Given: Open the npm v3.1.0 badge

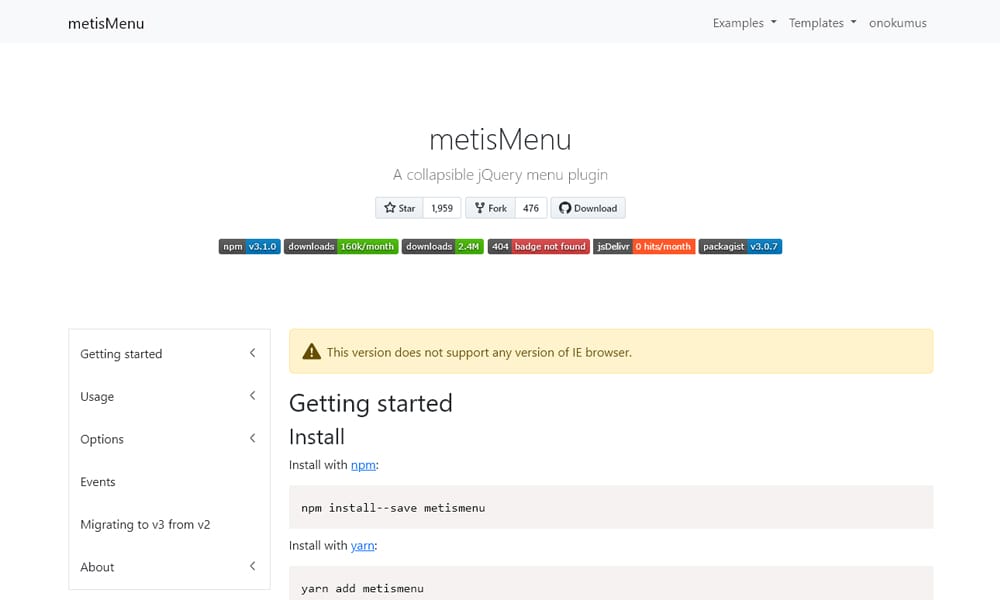Looking at the screenshot, I should tap(249, 246).
